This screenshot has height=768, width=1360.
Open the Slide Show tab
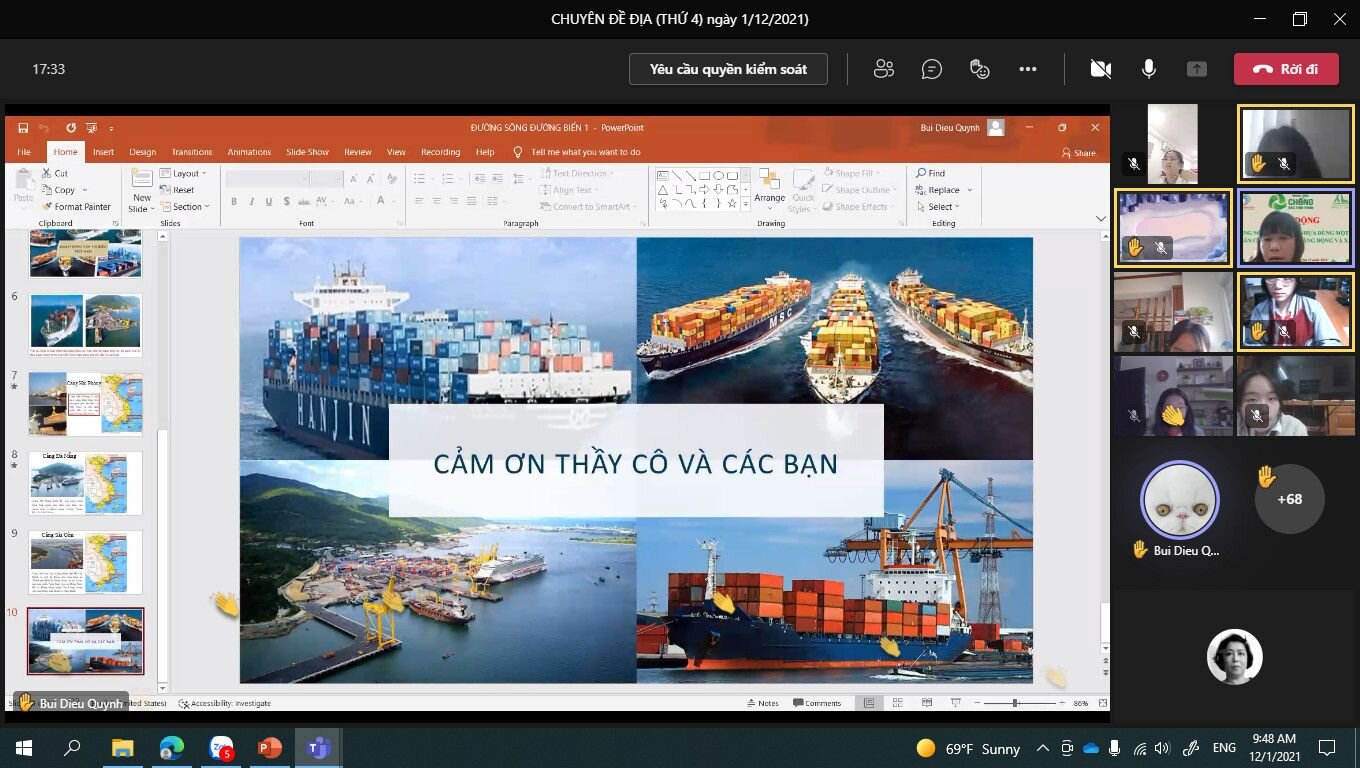click(307, 151)
